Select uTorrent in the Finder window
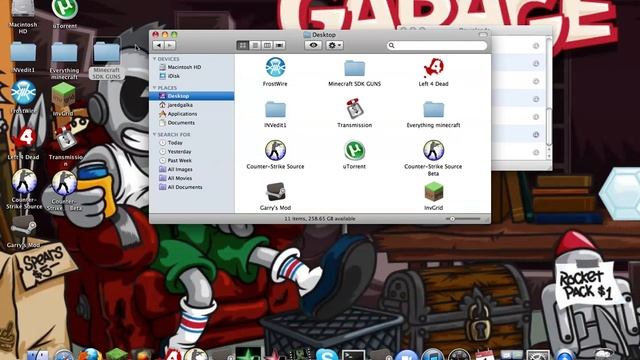Image resolution: width=640 pixels, height=360 pixels. point(354,150)
